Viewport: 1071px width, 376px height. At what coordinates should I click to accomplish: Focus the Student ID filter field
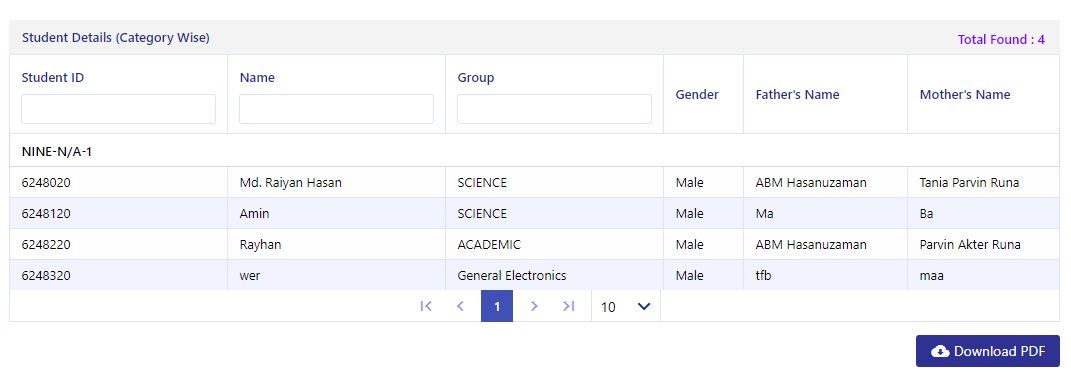tap(118, 109)
